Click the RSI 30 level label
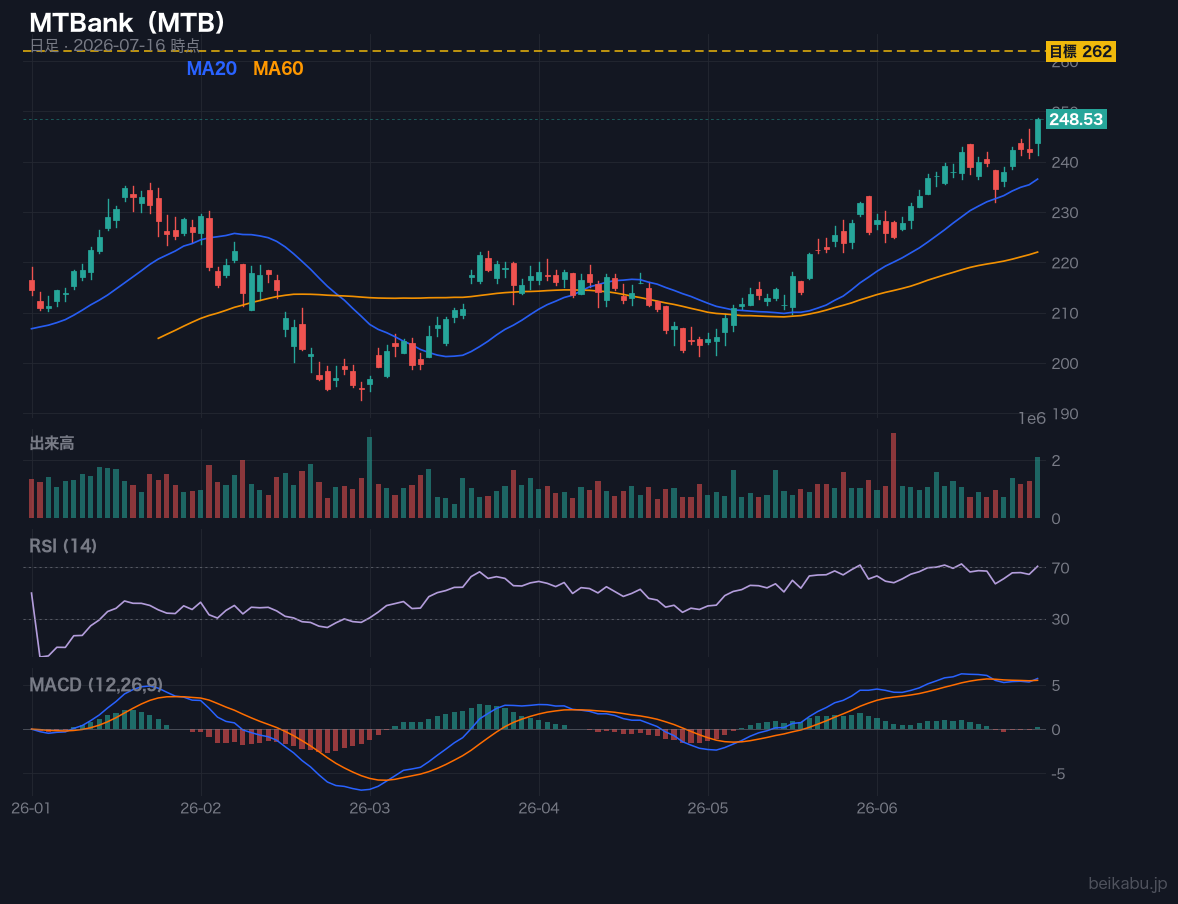1178x904 pixels. click(1060, 619)
